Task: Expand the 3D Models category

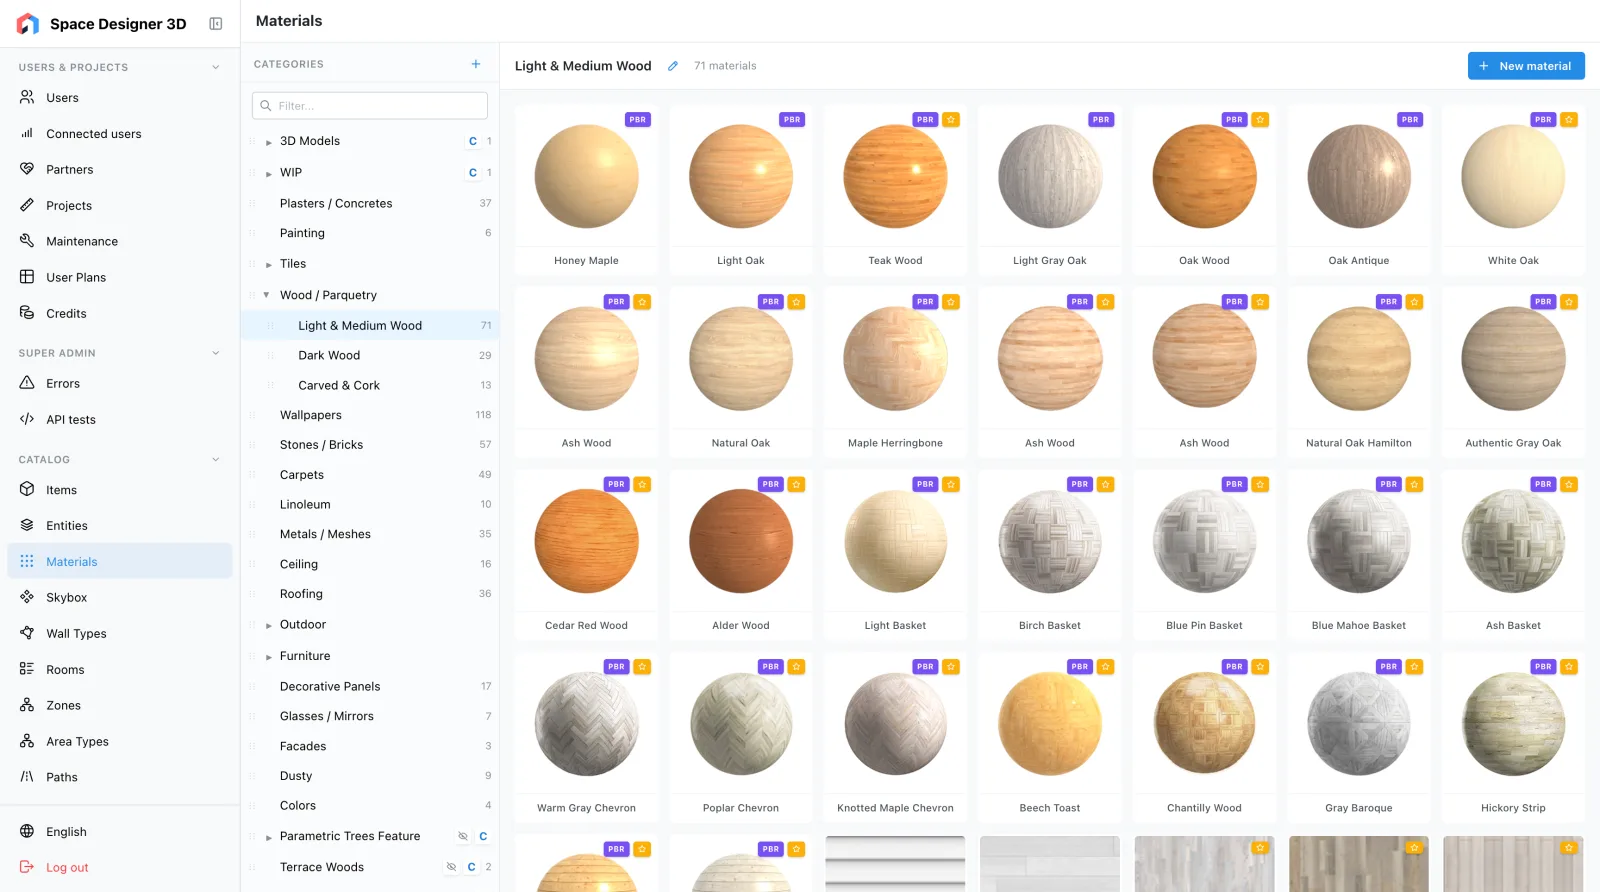Action: pos(269,142)
